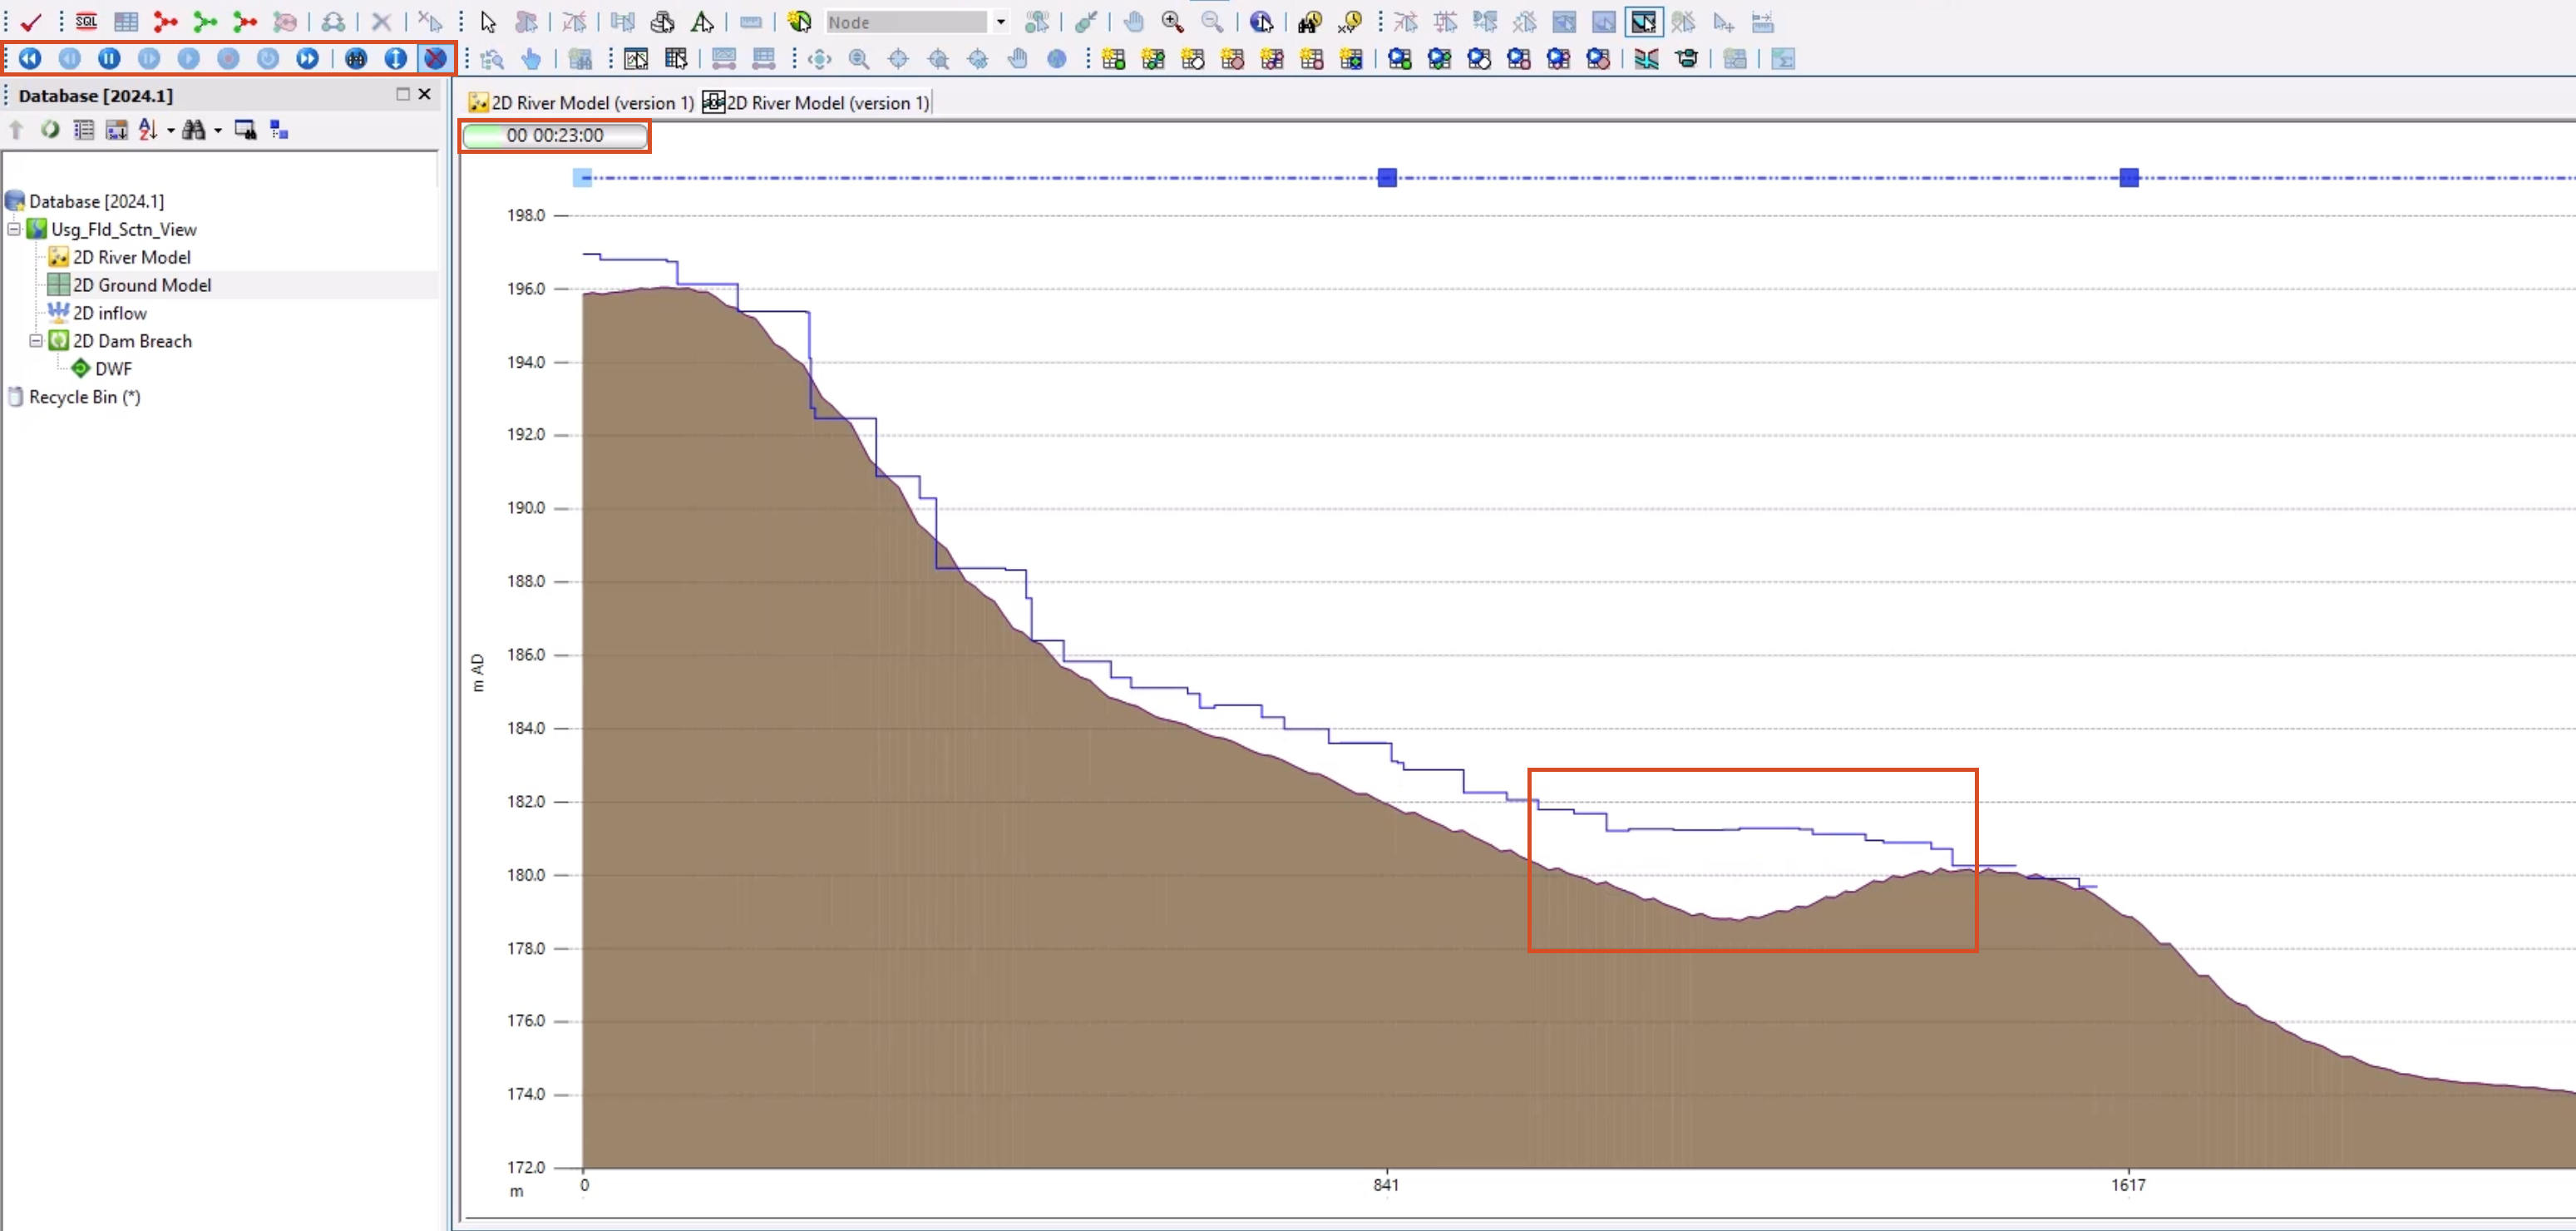Switch to first 2D River Model tab
This screenshot has width=2576, height=1231.
[581, 103]
